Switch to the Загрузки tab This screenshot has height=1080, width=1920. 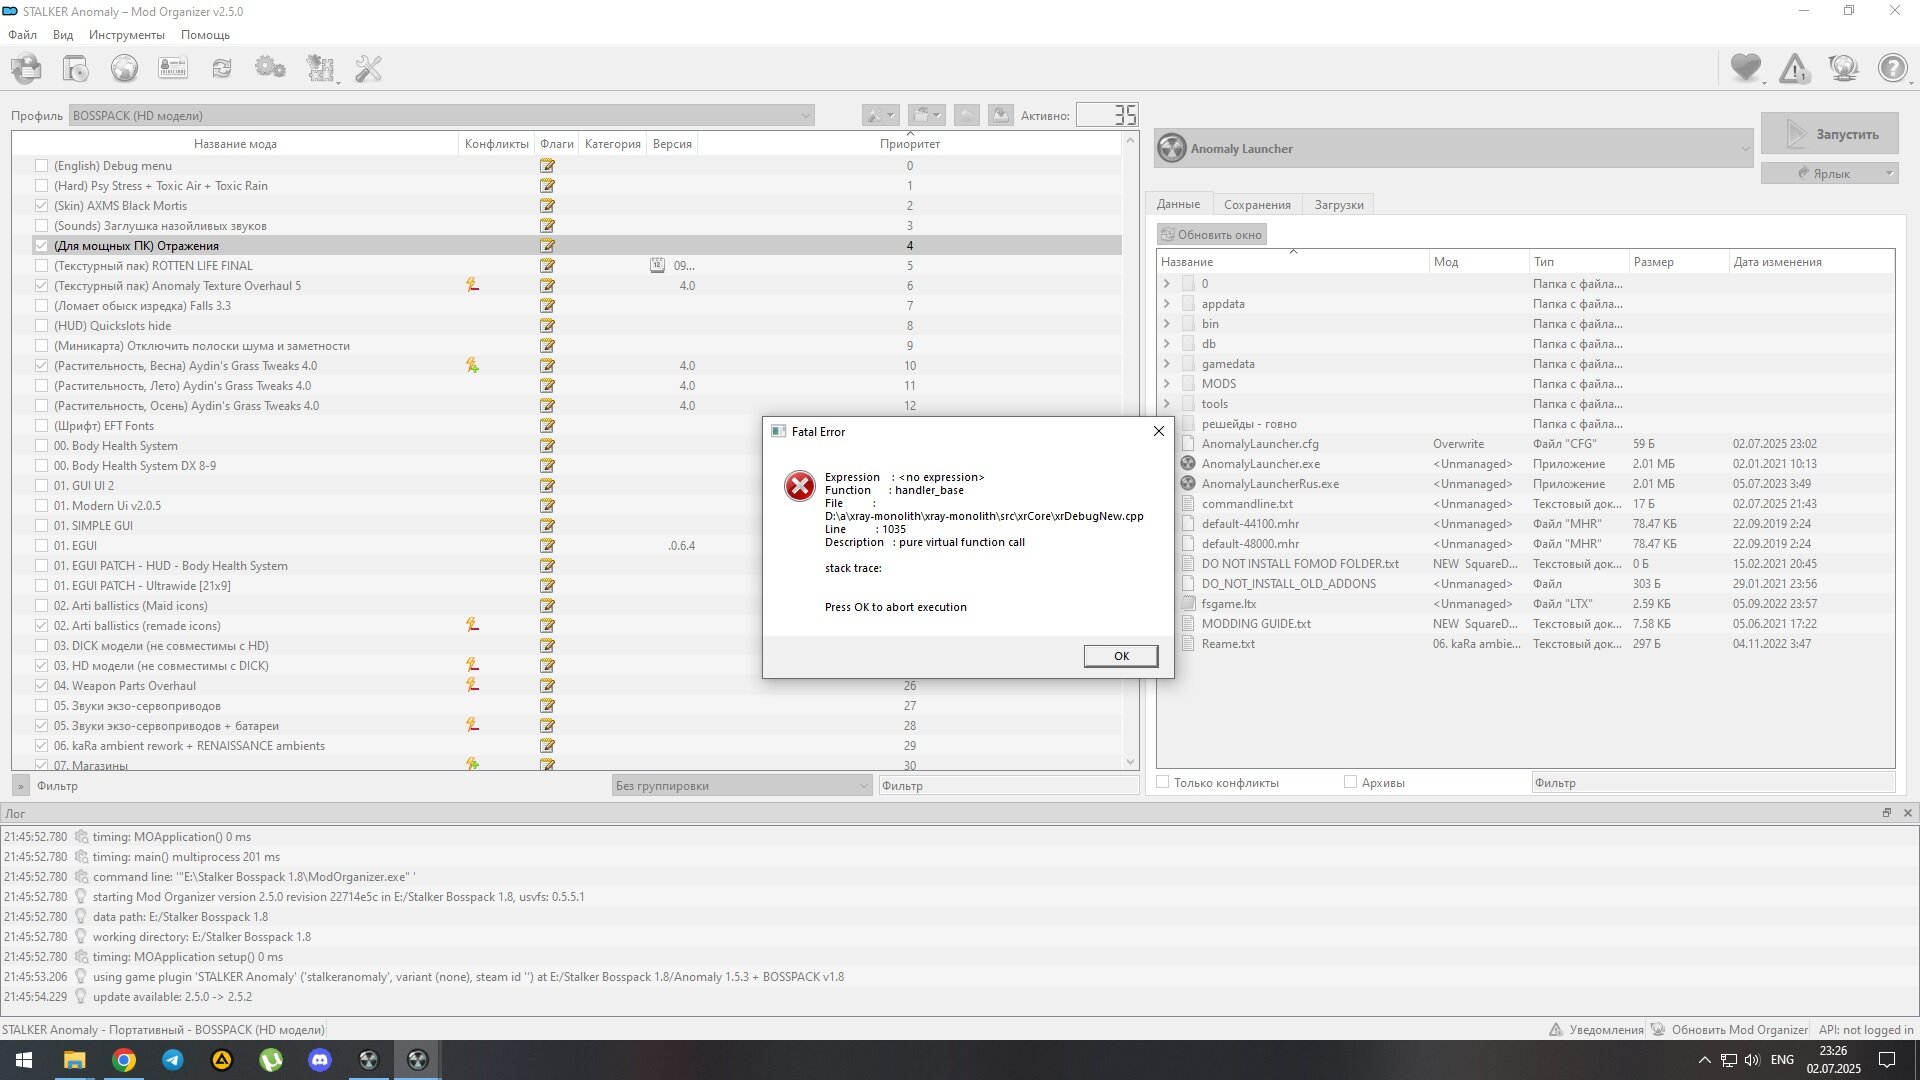[x=1339, y=204]
